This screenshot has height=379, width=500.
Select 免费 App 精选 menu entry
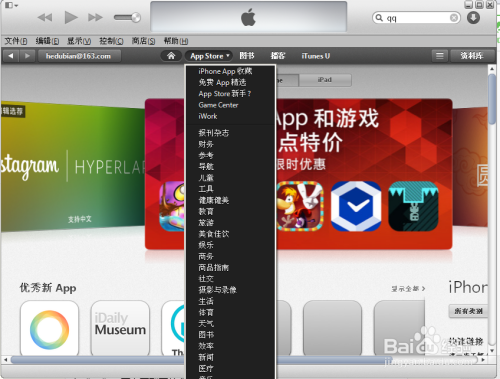[222, 82]
